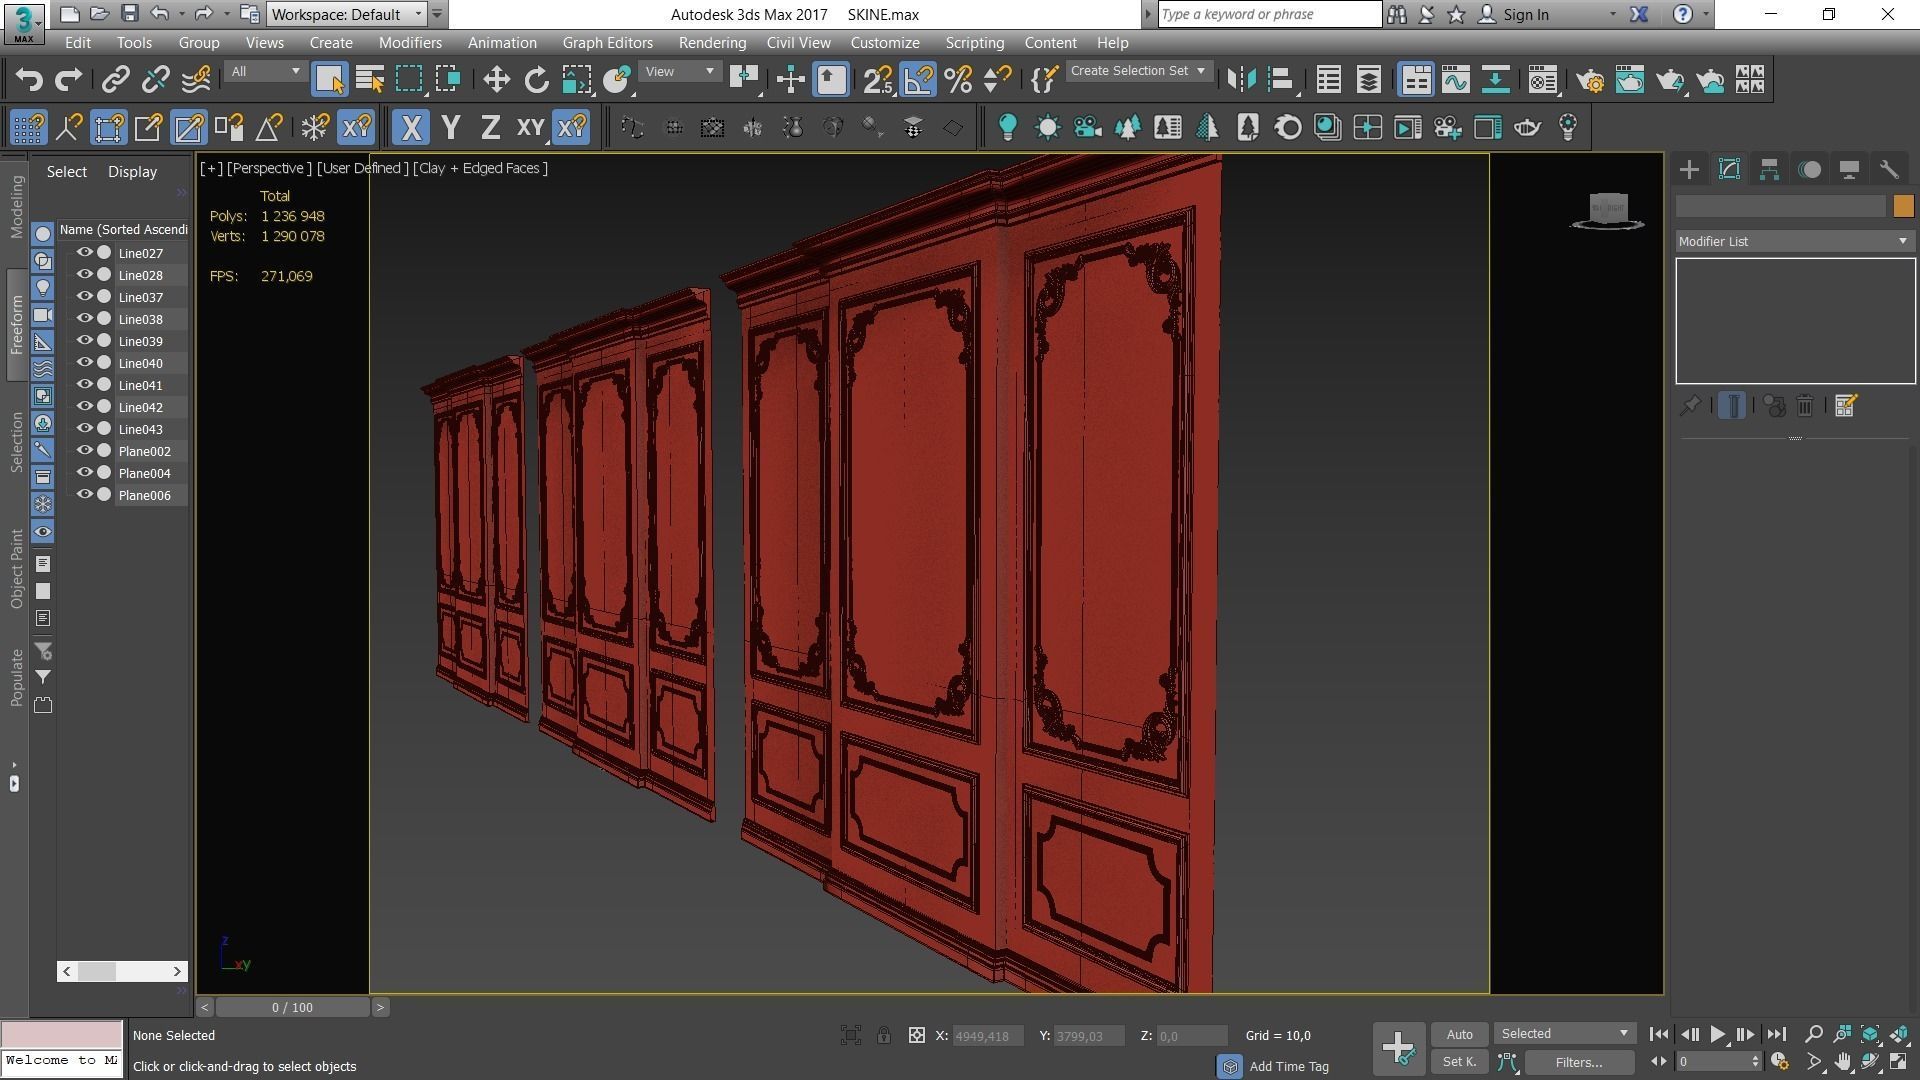The image size is (1920, 1080).
Task: Toggle Percent Snap button
Action: pyautogui.click(x=958, y=79)
